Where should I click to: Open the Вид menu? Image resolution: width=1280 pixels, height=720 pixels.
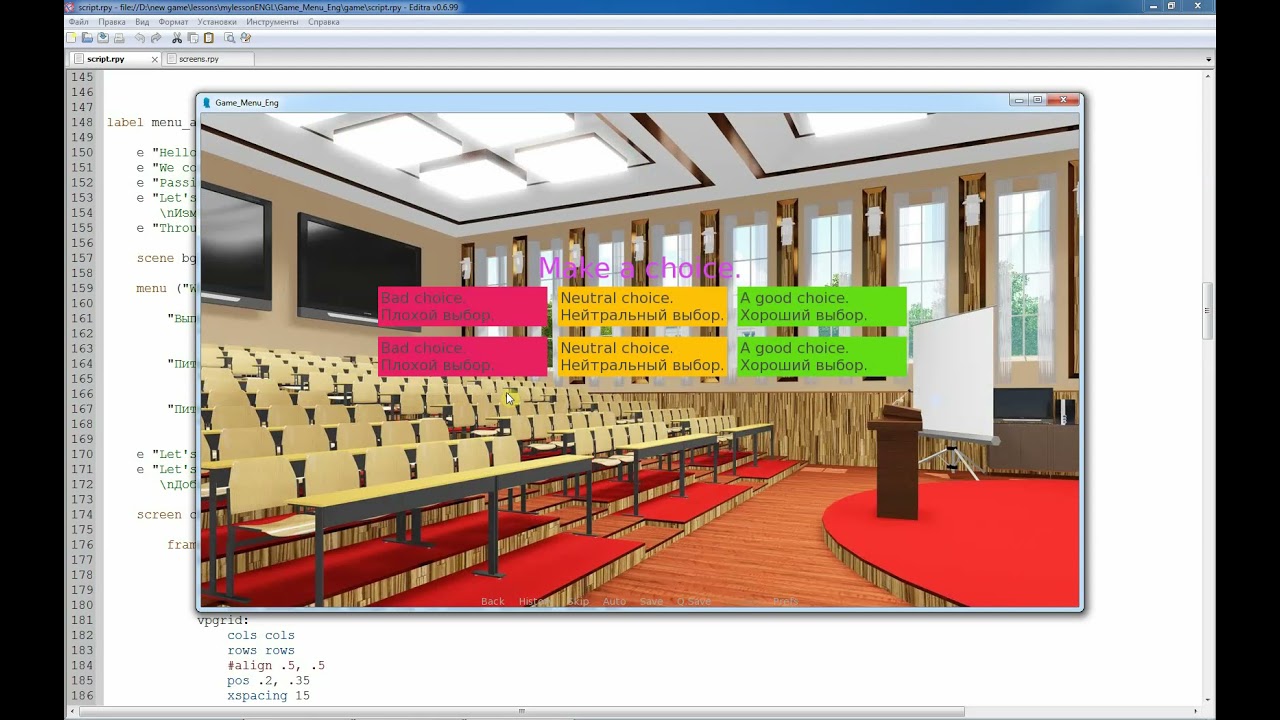click(142, 21)
